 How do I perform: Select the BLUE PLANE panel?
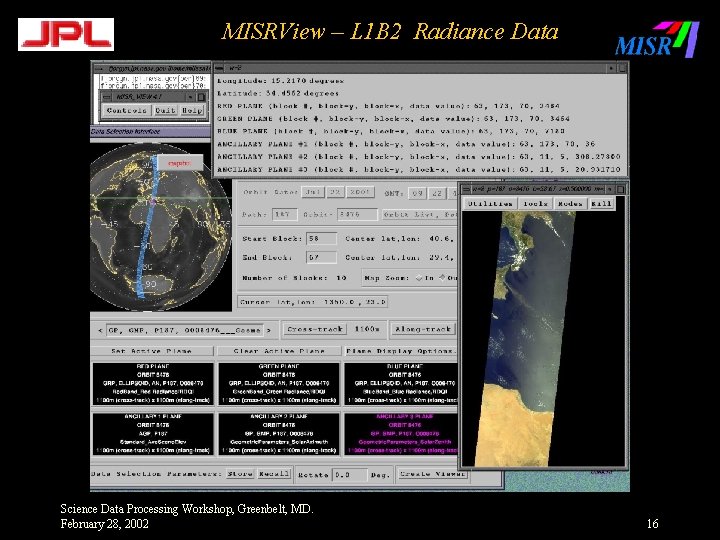(x=401, y=384)
